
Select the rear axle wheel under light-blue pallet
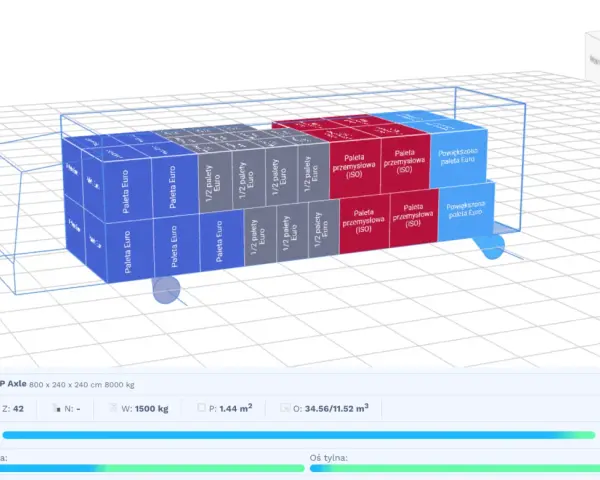coord(491,247)
